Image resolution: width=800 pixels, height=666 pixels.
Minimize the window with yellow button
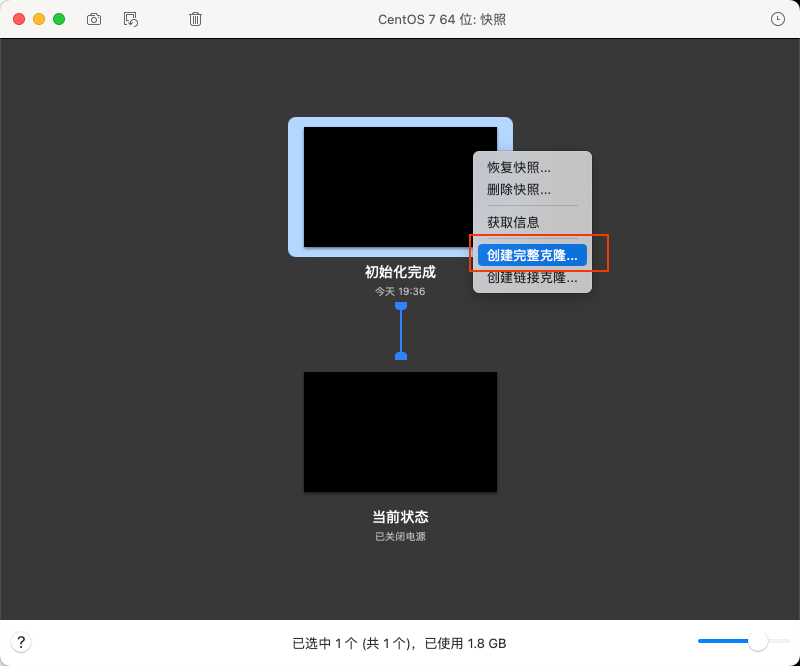[x=39, y=19]
